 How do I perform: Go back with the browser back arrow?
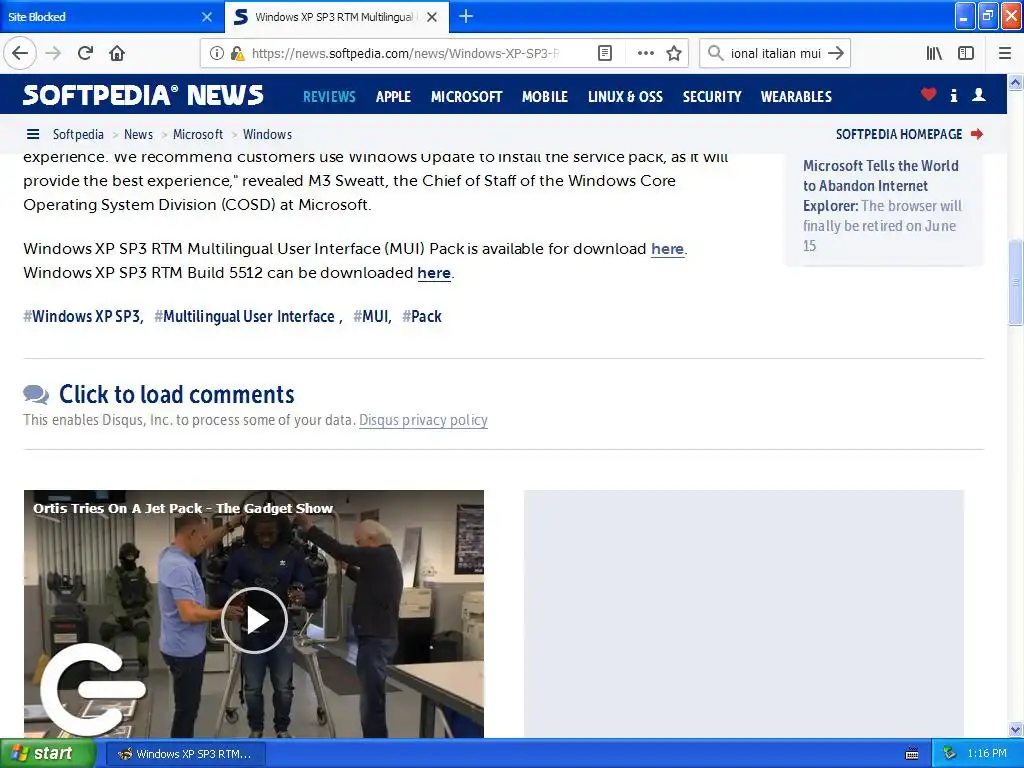20,53
